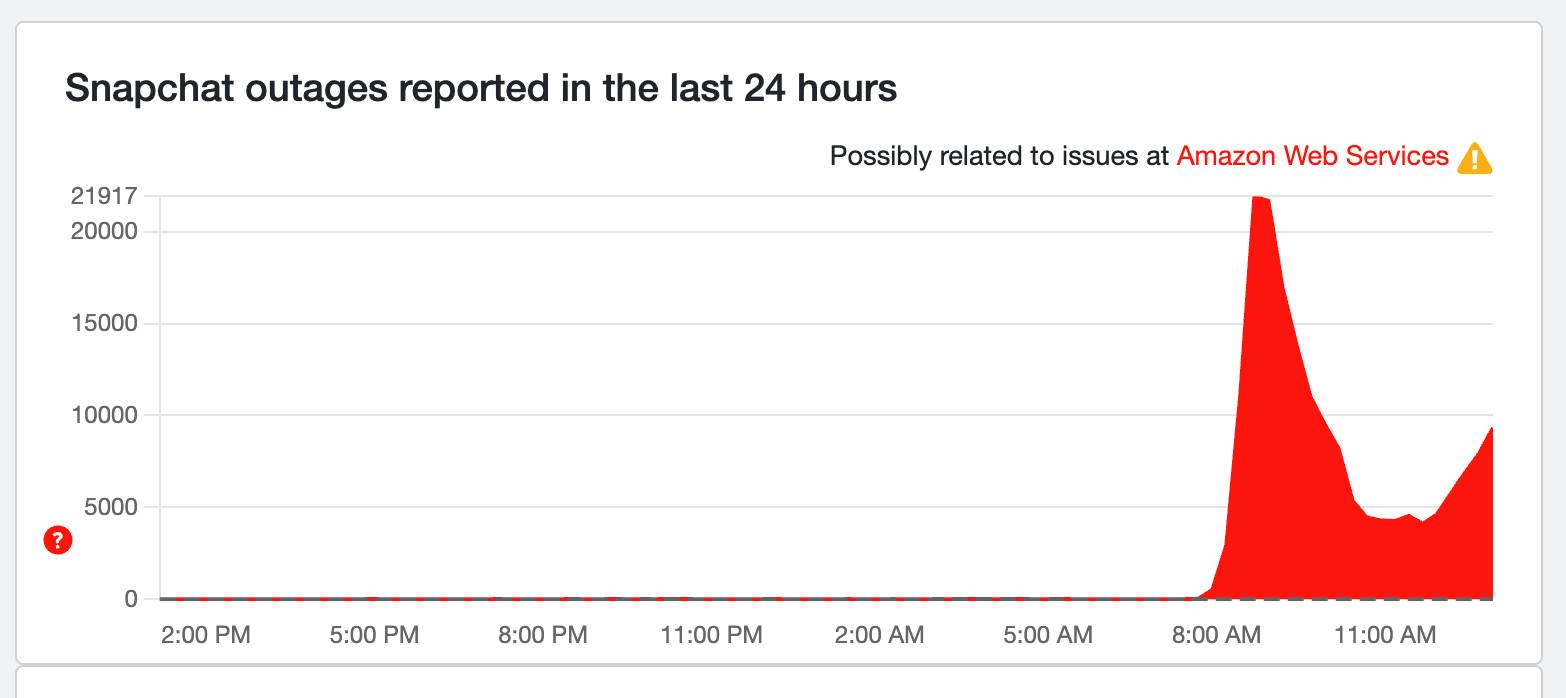
Task: Click the 20000 y-axis label
Action: (103, 232)
